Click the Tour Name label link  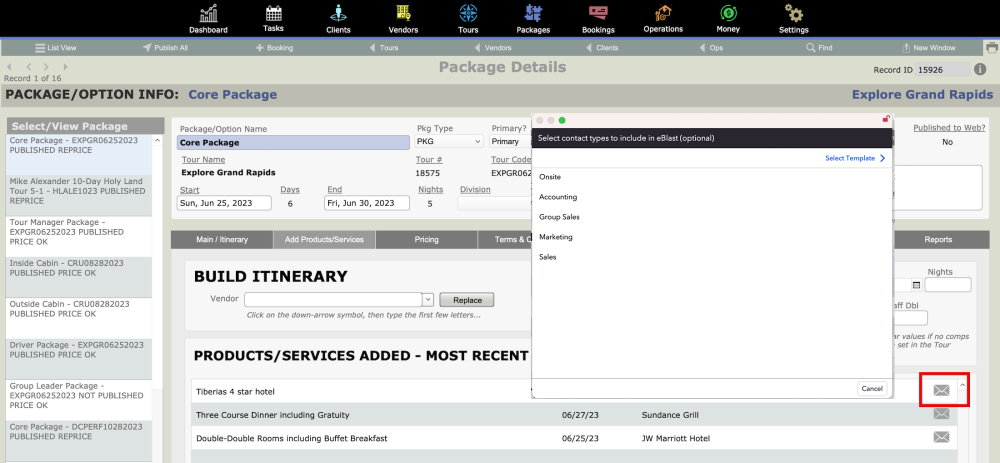(203, 159)
